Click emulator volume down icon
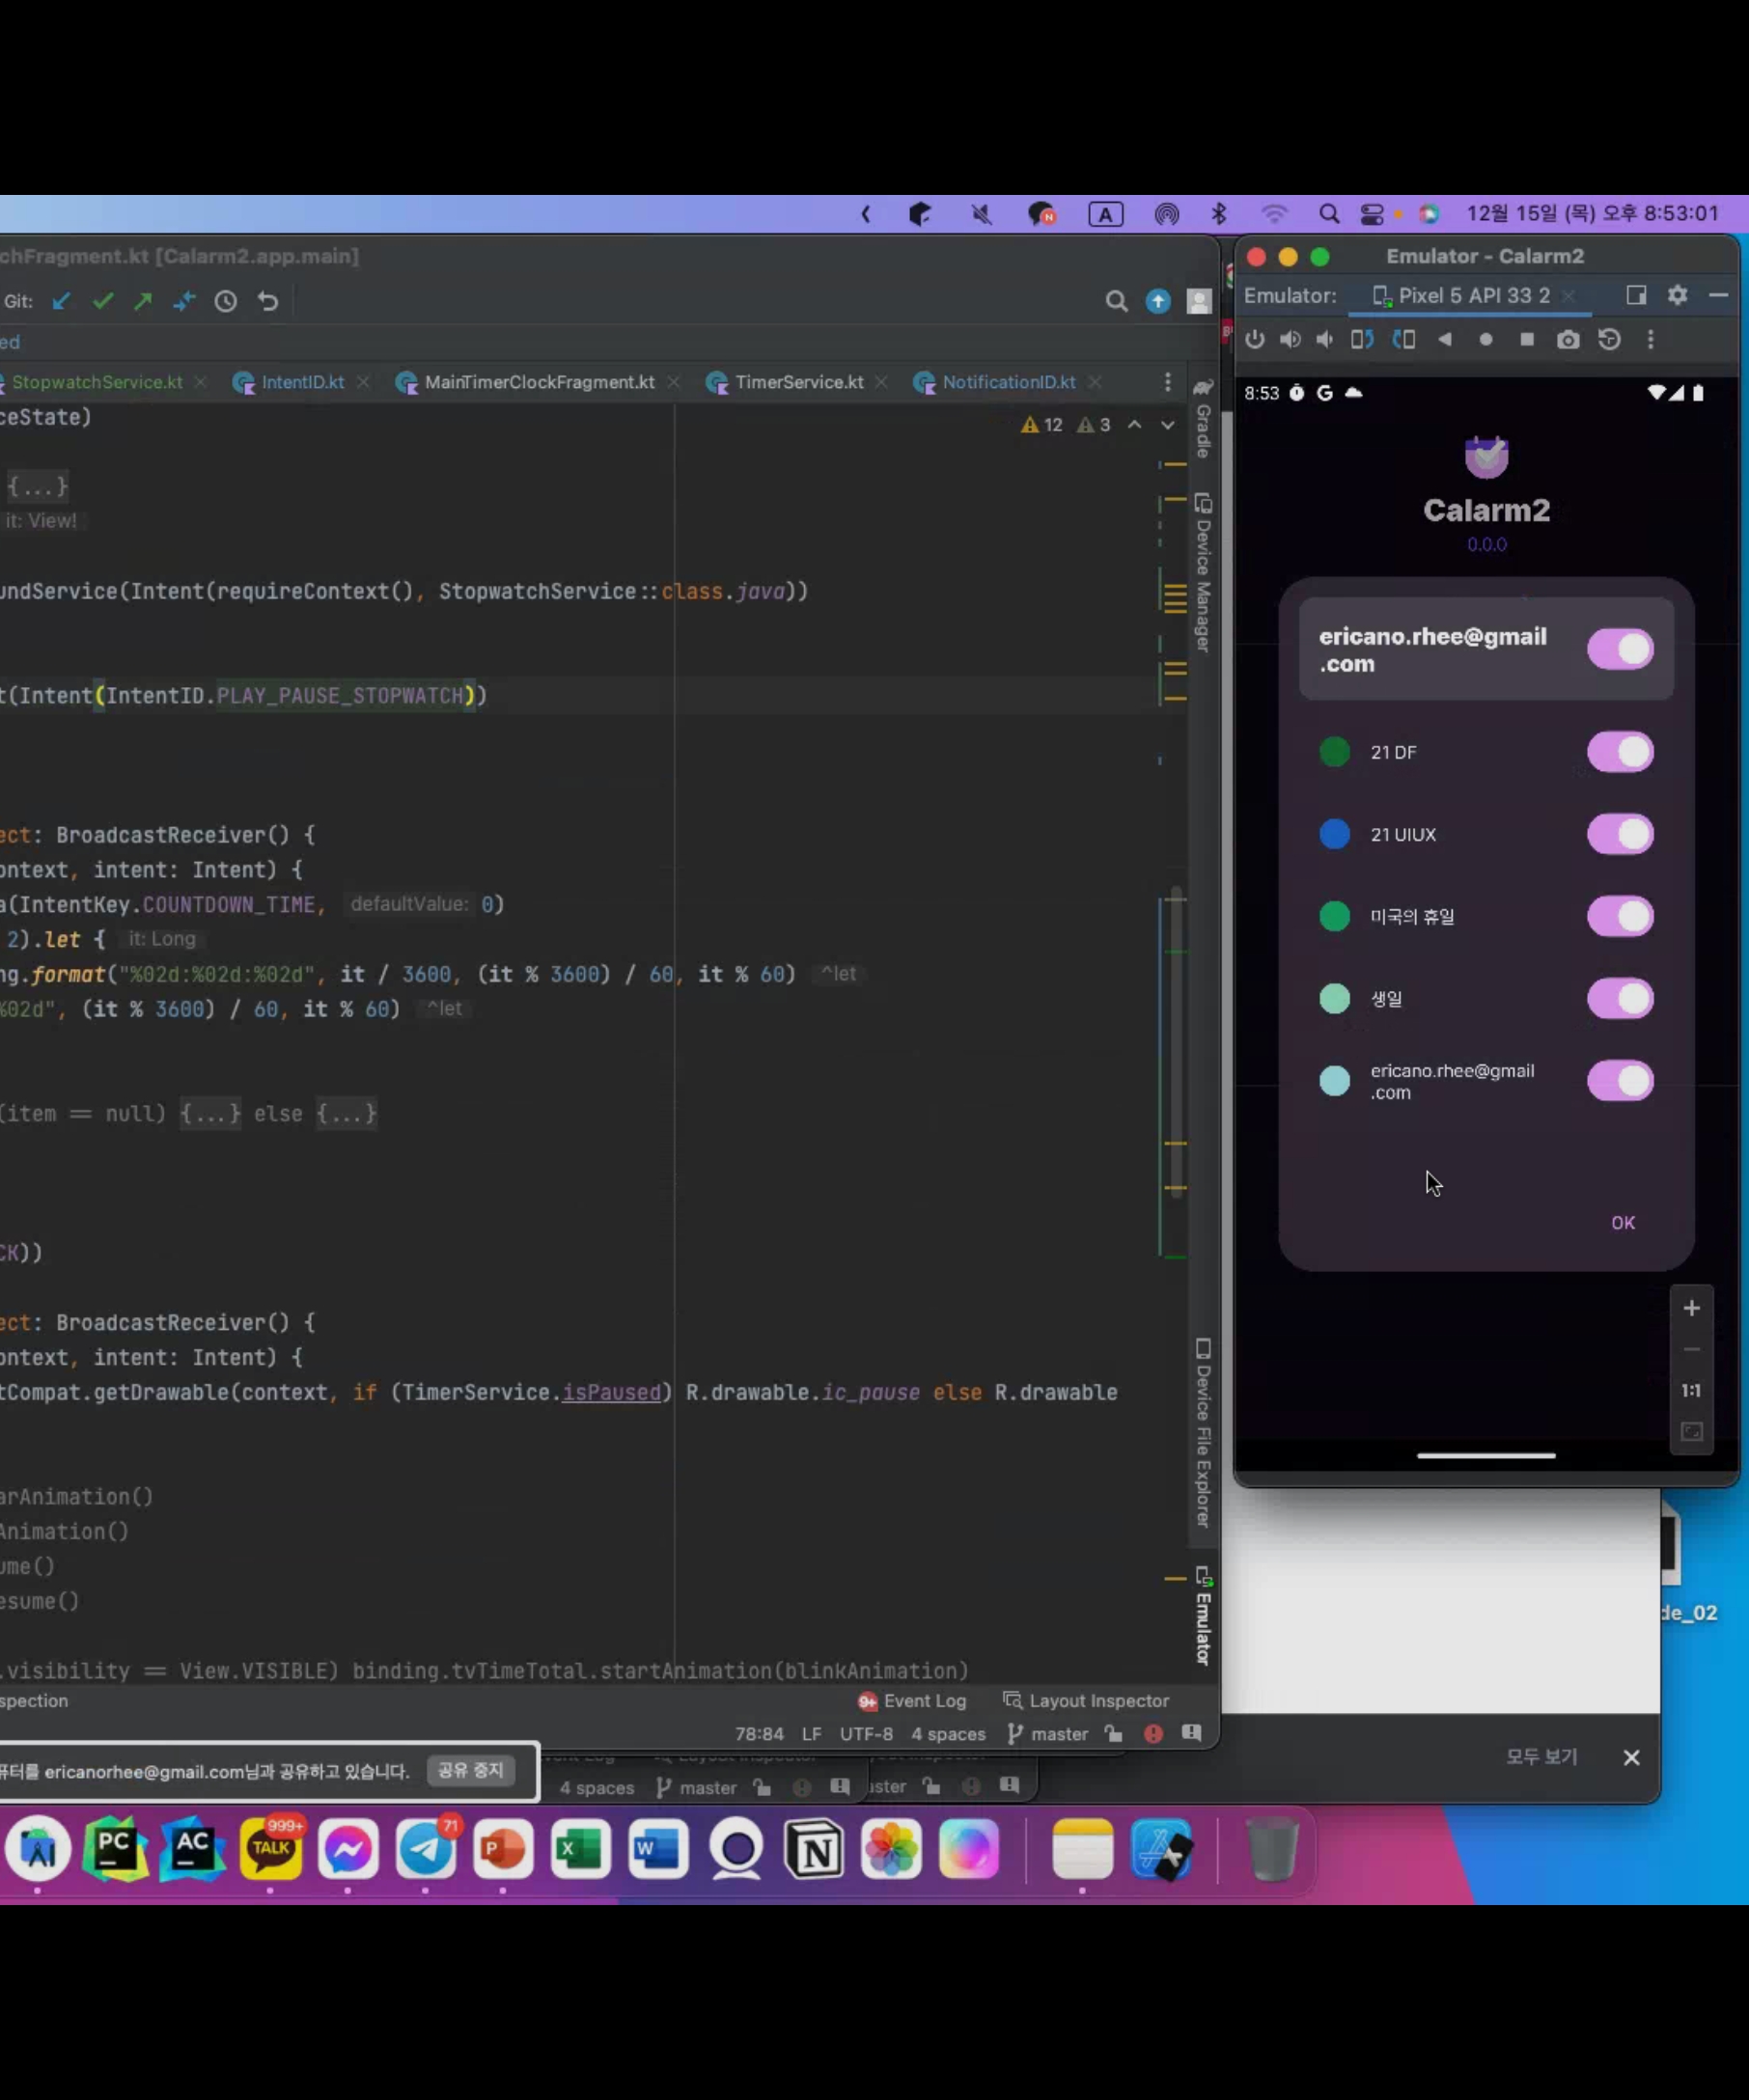The height and width of the screenshot is (2100, 1749). pyautogui.click(x=1325, y=340)
